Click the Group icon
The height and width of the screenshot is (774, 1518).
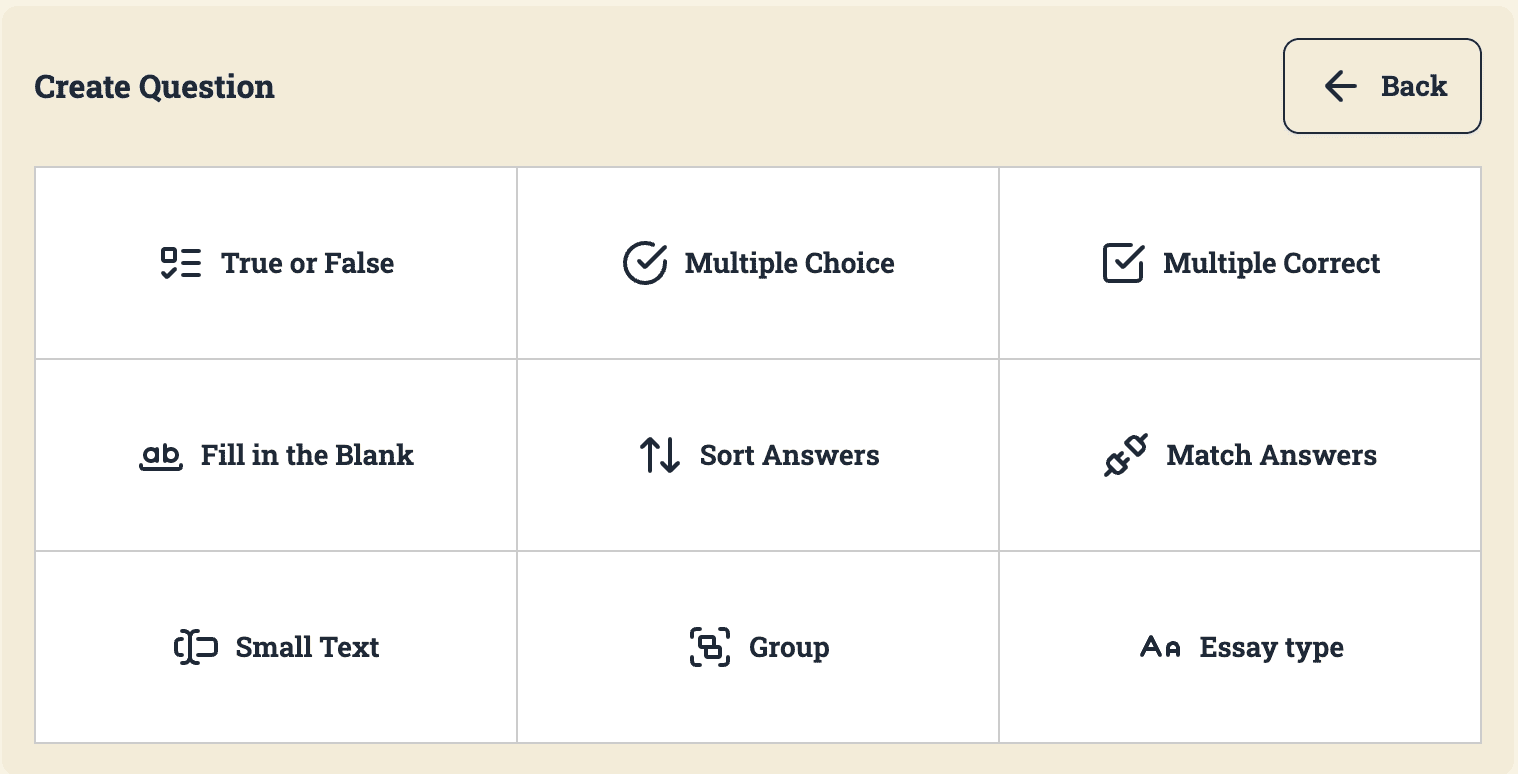tap(710, 647)
